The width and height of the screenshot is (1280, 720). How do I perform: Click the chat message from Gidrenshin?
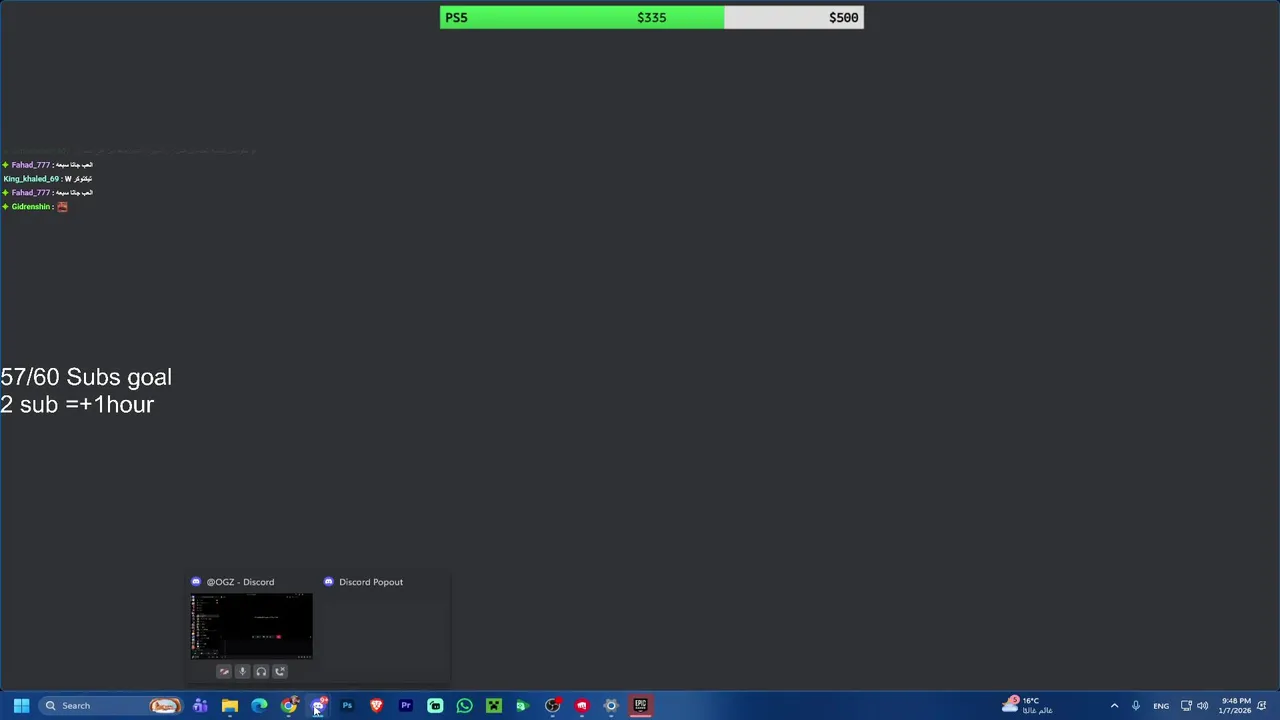[35, 207]
